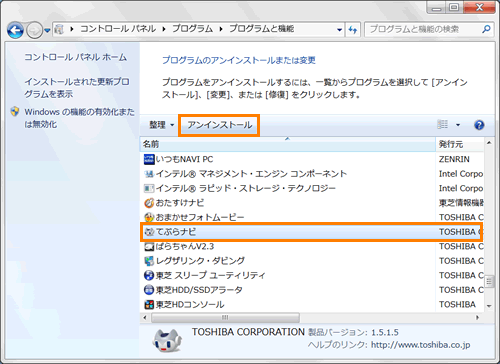Click the blue help question mark icon

point(479,125)
